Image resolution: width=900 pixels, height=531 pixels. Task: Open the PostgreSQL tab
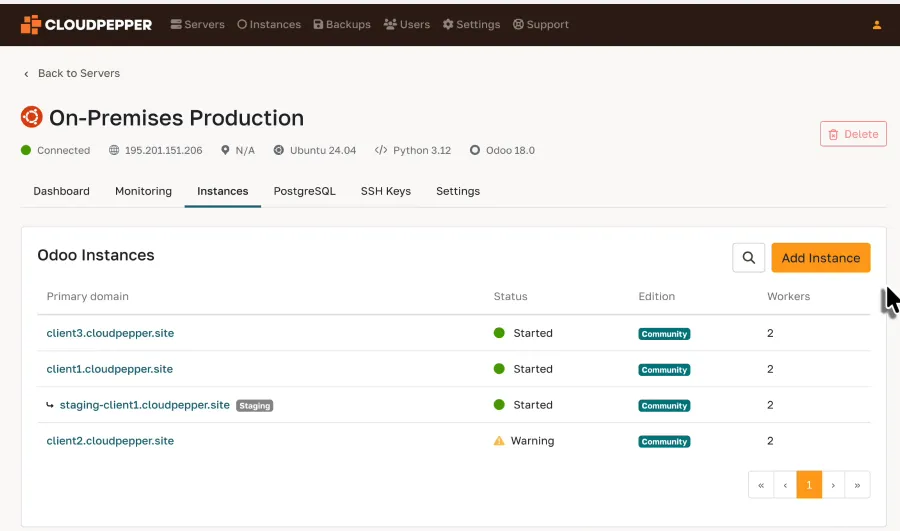pyautogui.click(x=305, y=191)
